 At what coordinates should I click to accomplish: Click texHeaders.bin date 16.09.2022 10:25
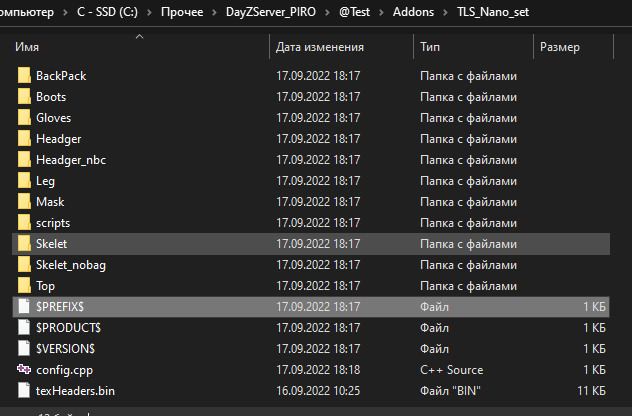coord(318,391)
